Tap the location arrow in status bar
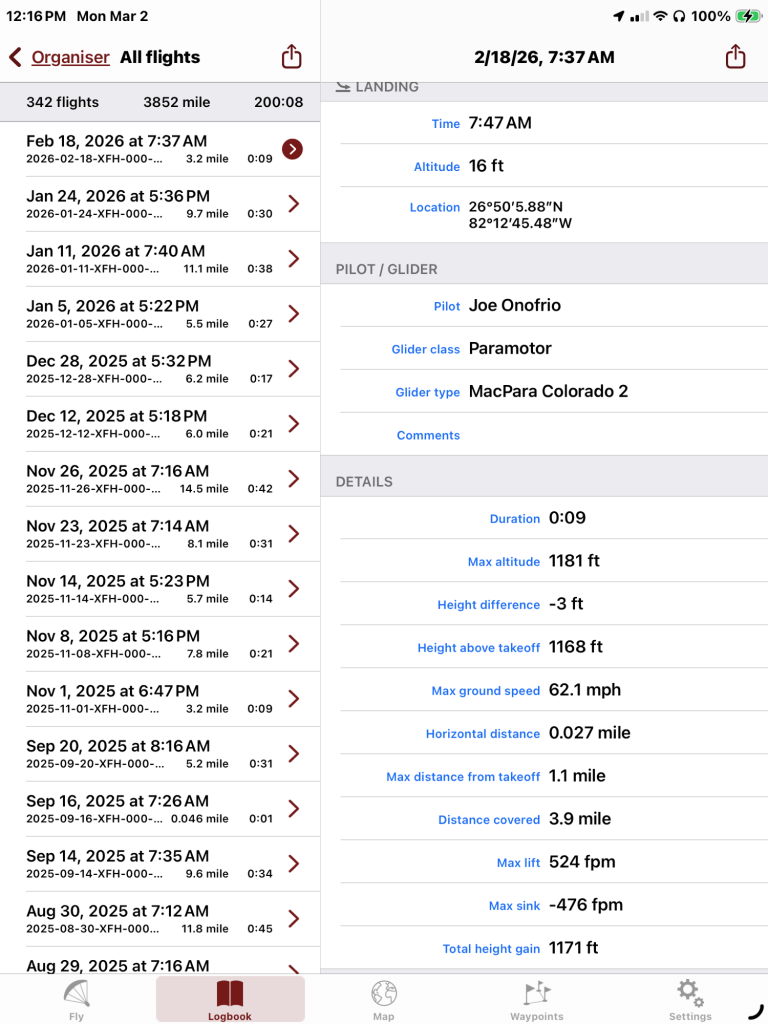The image size is (768, 1024). click(619, 16)
